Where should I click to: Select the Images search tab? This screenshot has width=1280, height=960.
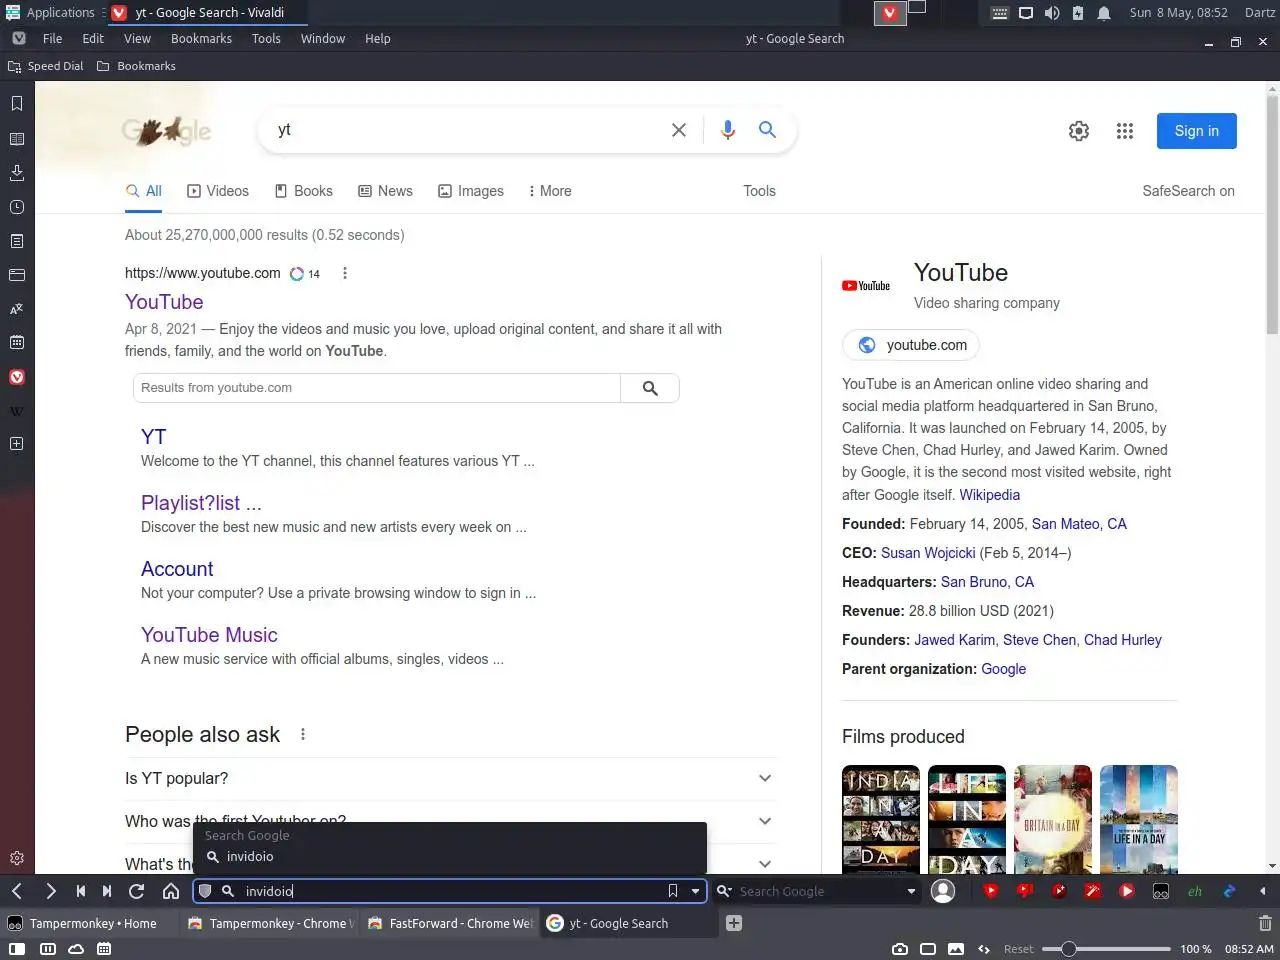pos(471,191)
